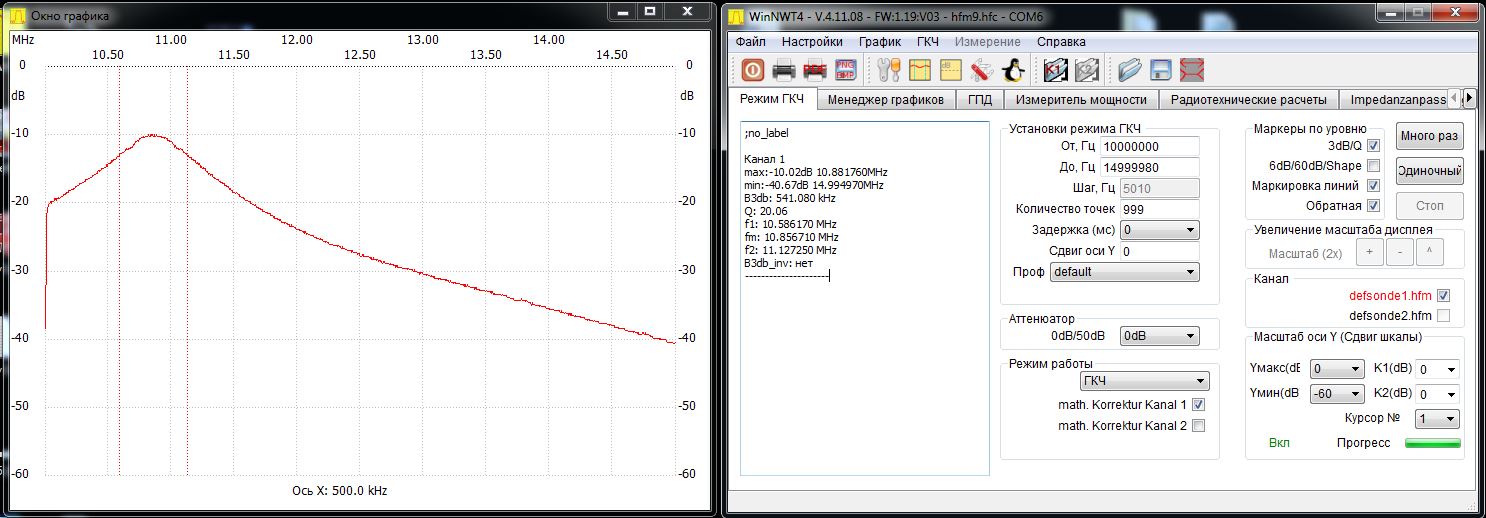Click the dB grid toolbar icon

950,70
